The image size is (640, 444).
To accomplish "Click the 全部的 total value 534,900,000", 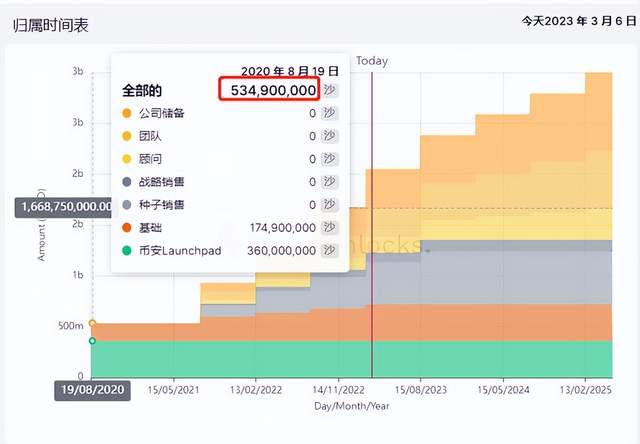I will (269, 90).
